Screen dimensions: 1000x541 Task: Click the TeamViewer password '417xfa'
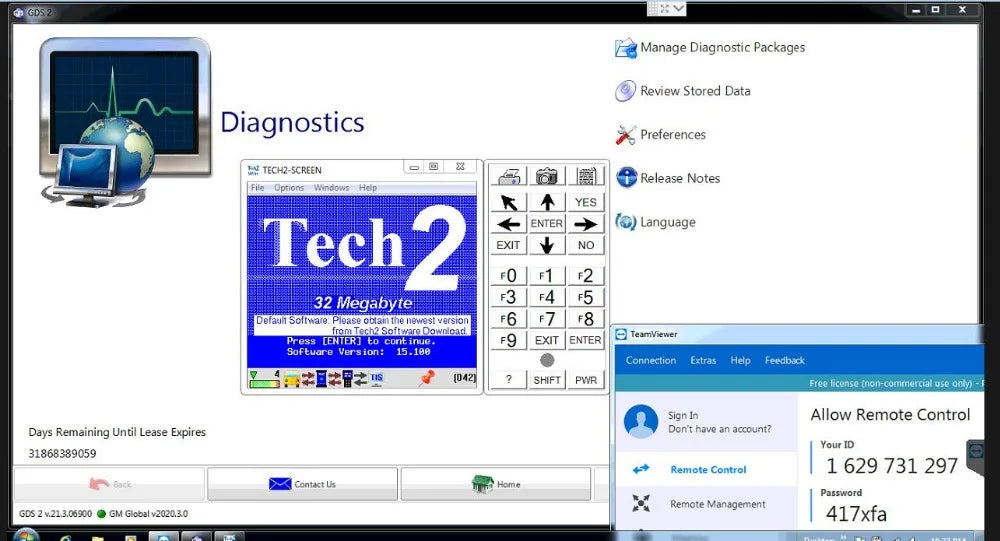pyautogui.click(x=856, y=514)
